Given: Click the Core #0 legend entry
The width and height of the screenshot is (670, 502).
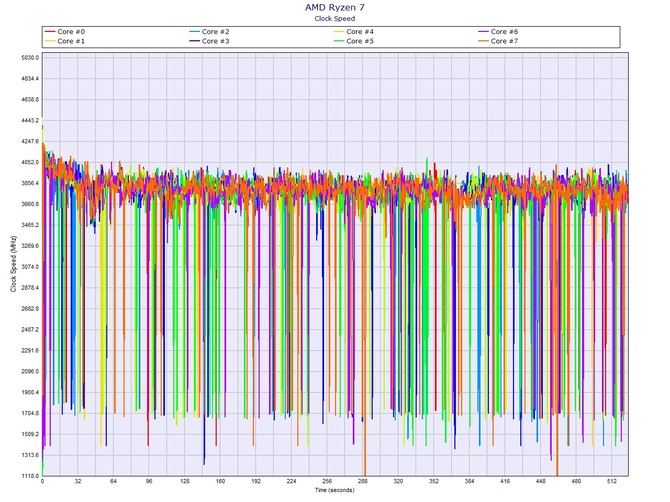Looking at the screenshot, I should pos(65,32).
